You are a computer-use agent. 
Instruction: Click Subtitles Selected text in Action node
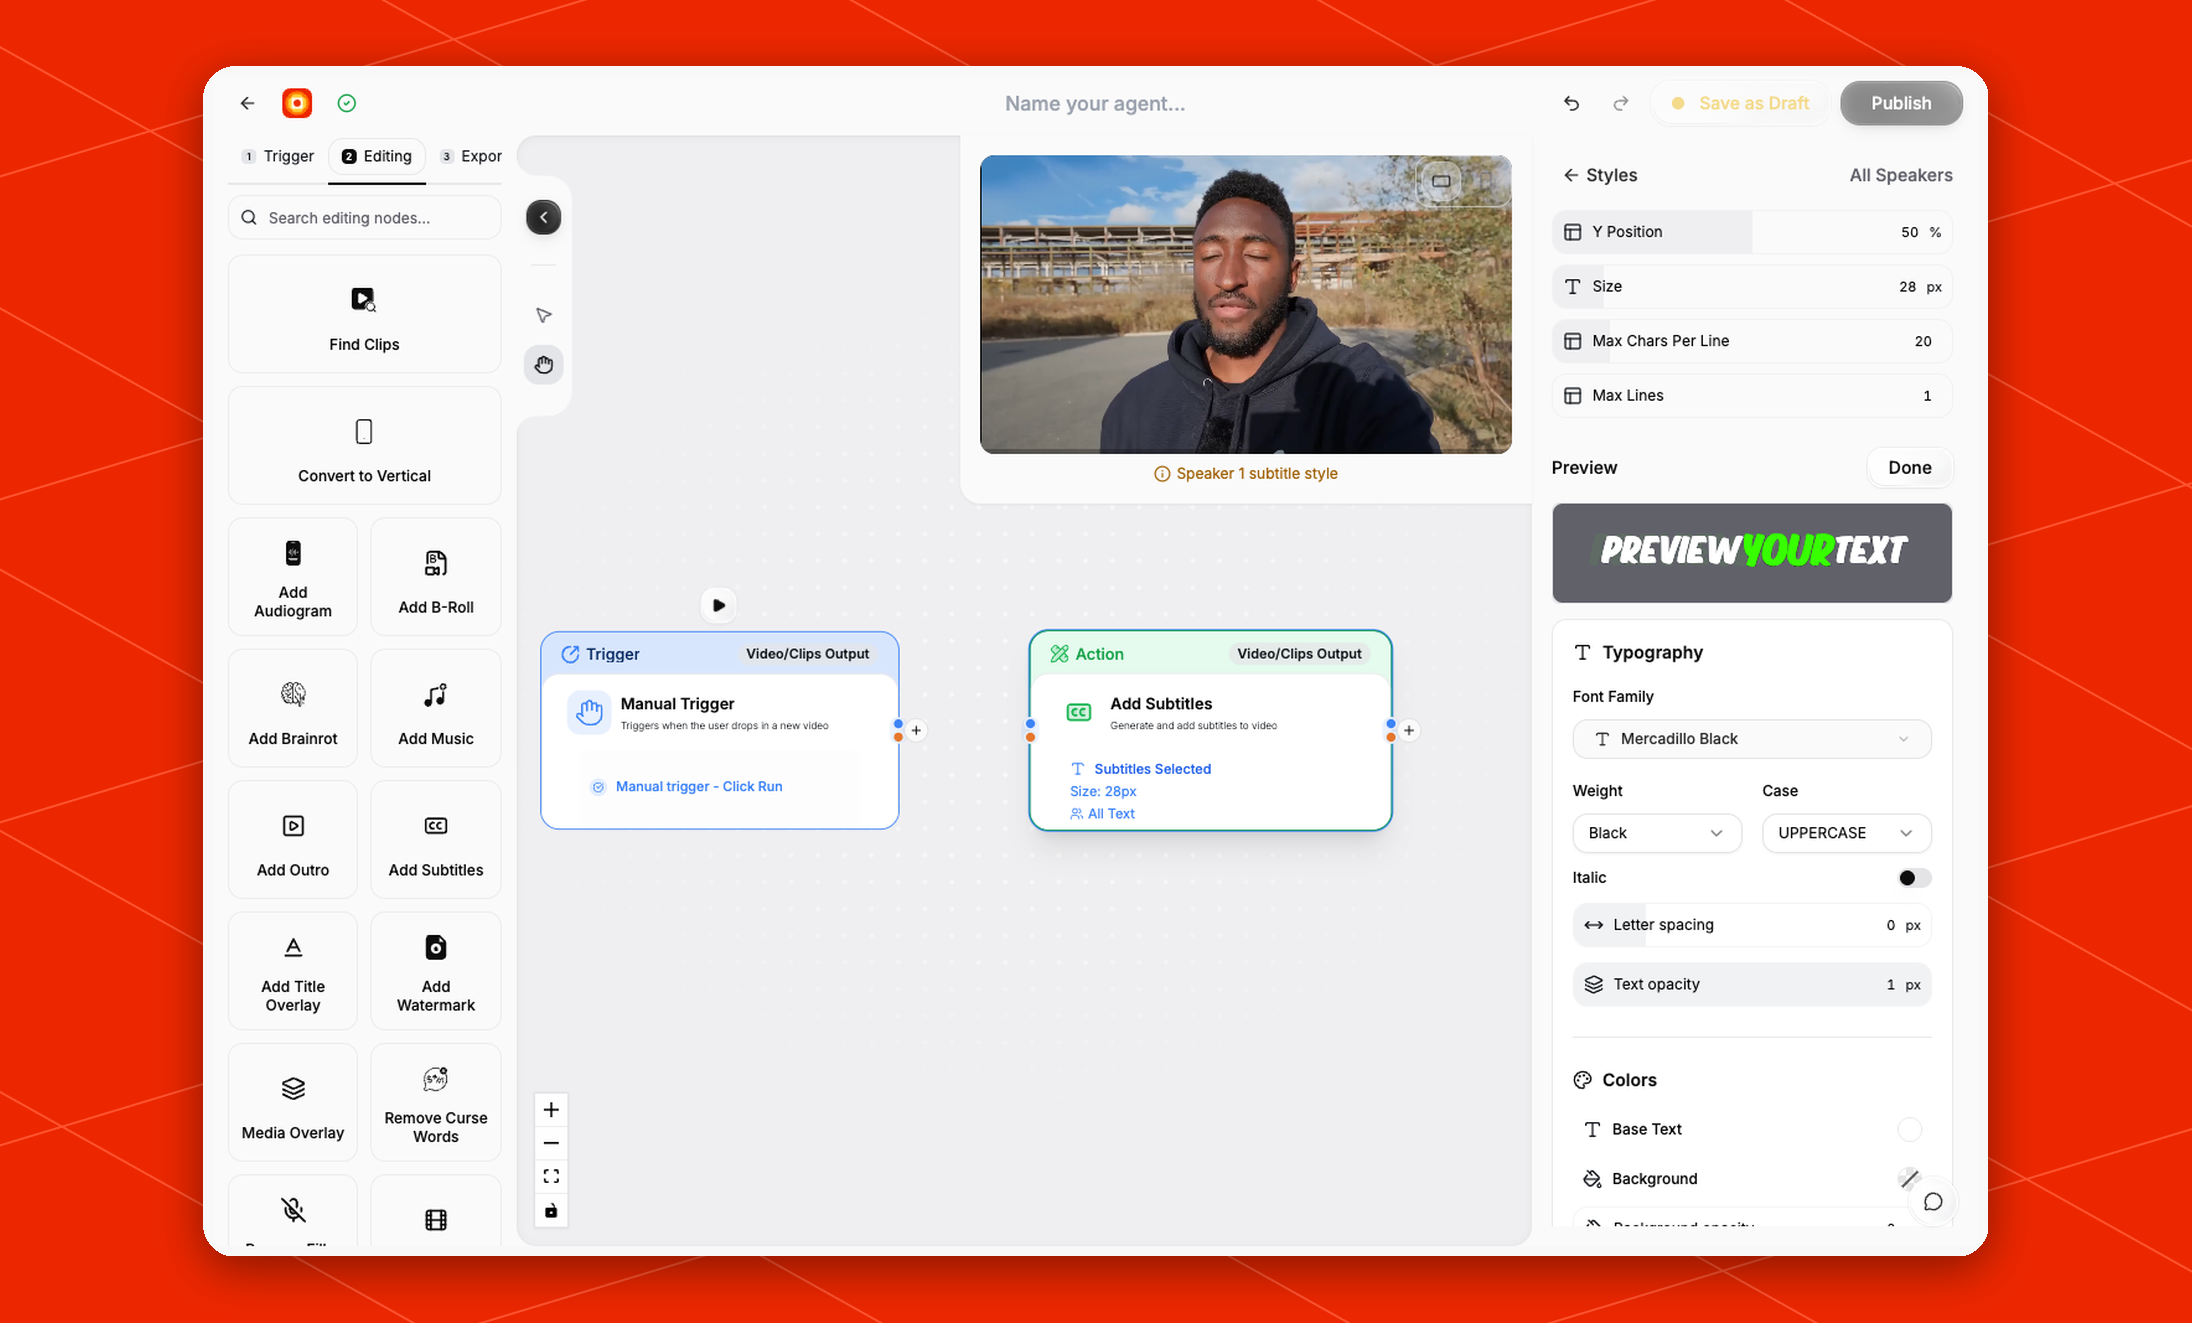click(1152, 769)
